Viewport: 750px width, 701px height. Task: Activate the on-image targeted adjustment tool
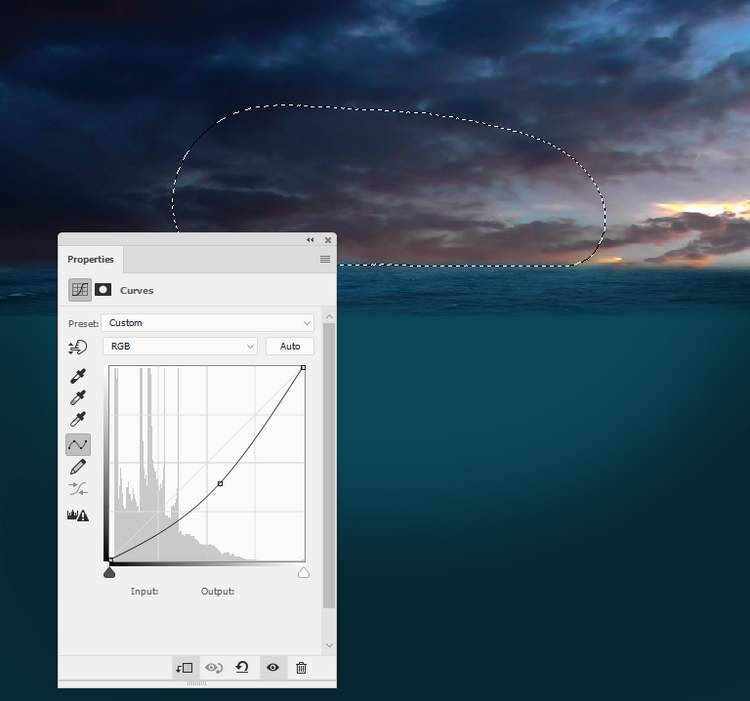click(x=77, y=347)
